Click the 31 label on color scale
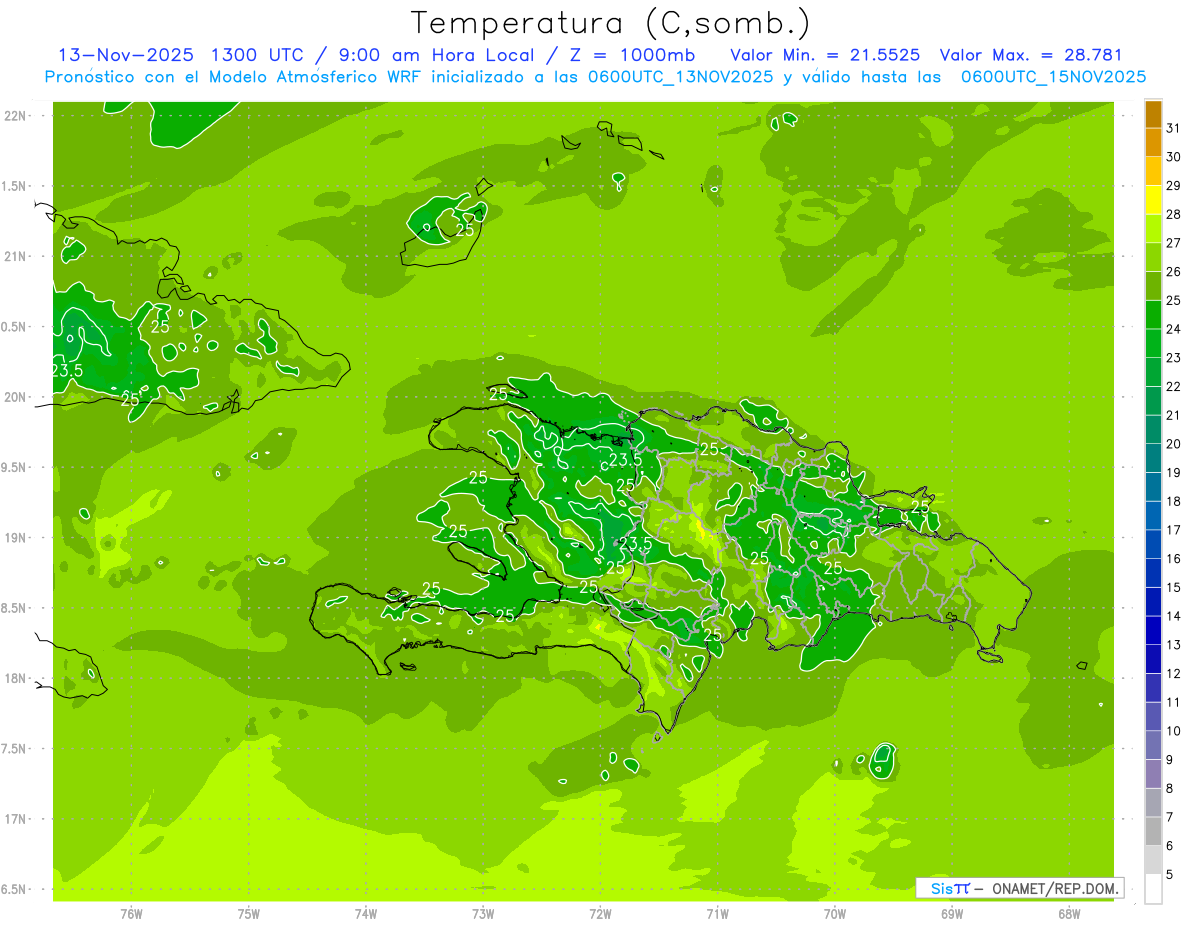Screen dimensions: 1200x927 tap(1174, 128)
